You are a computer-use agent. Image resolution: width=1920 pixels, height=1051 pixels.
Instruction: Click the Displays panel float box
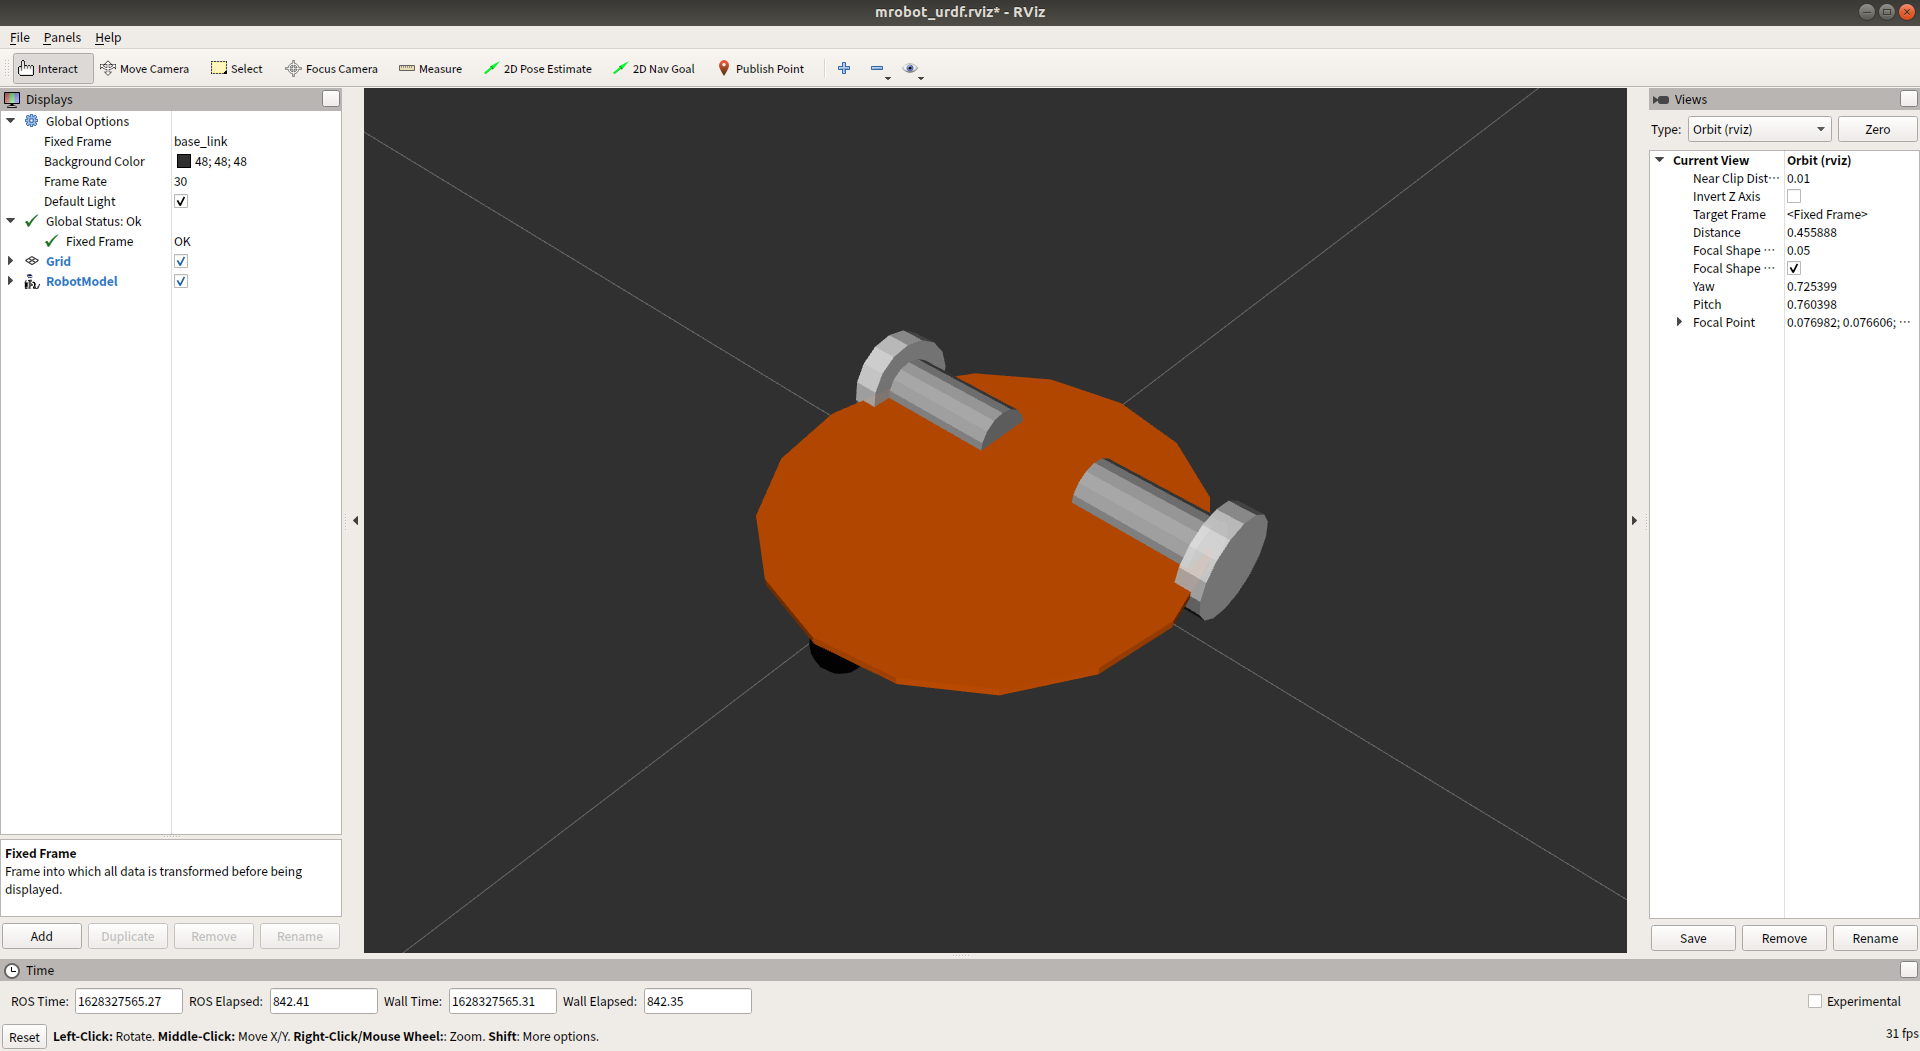(331, 99)
